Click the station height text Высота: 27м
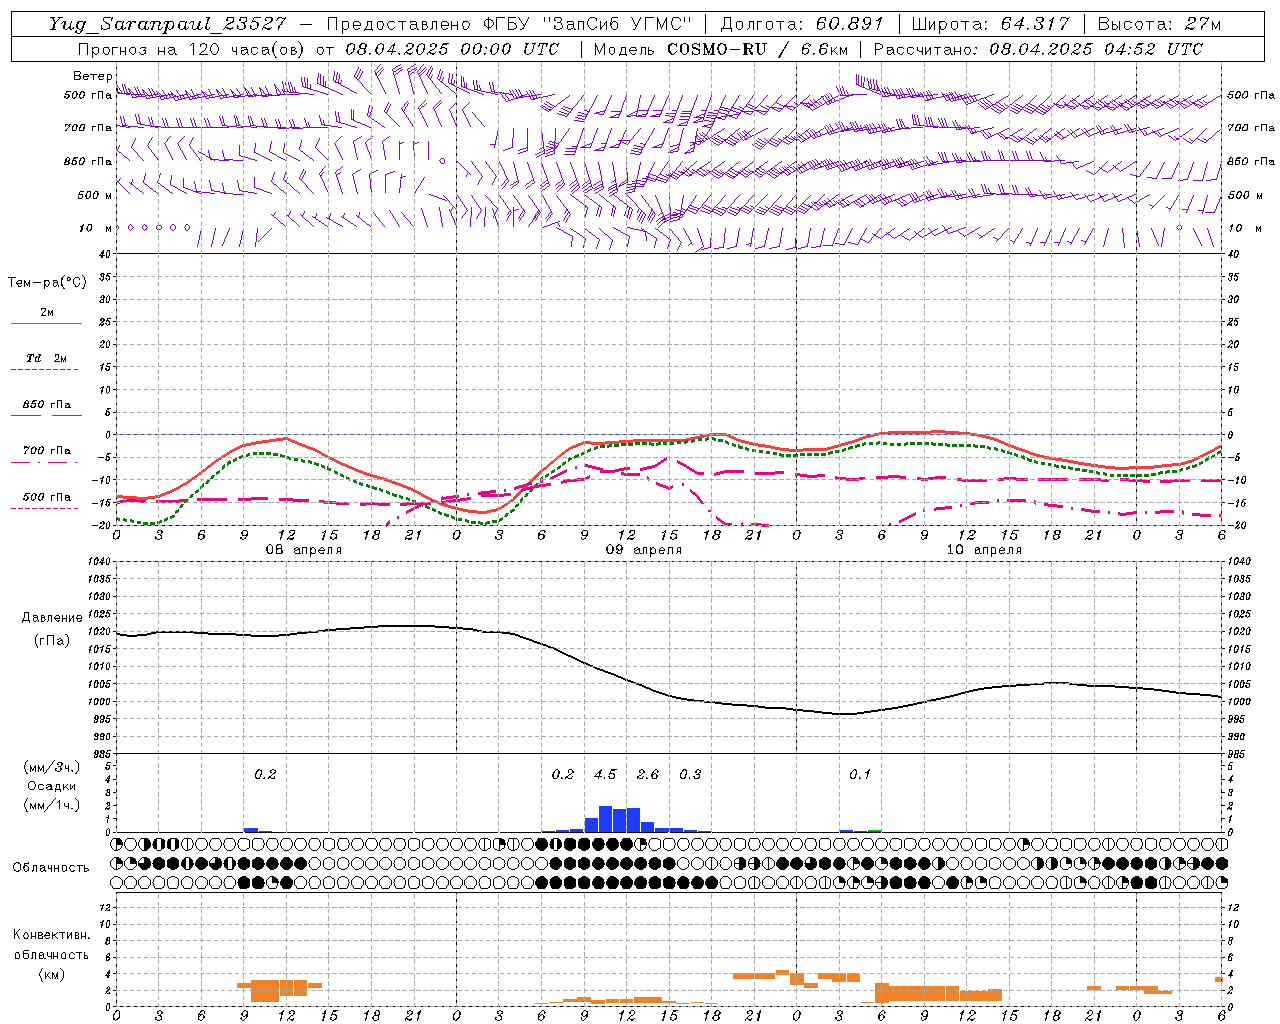The height and width of the screenshot is (1024, 1280). coord(1159,24)
